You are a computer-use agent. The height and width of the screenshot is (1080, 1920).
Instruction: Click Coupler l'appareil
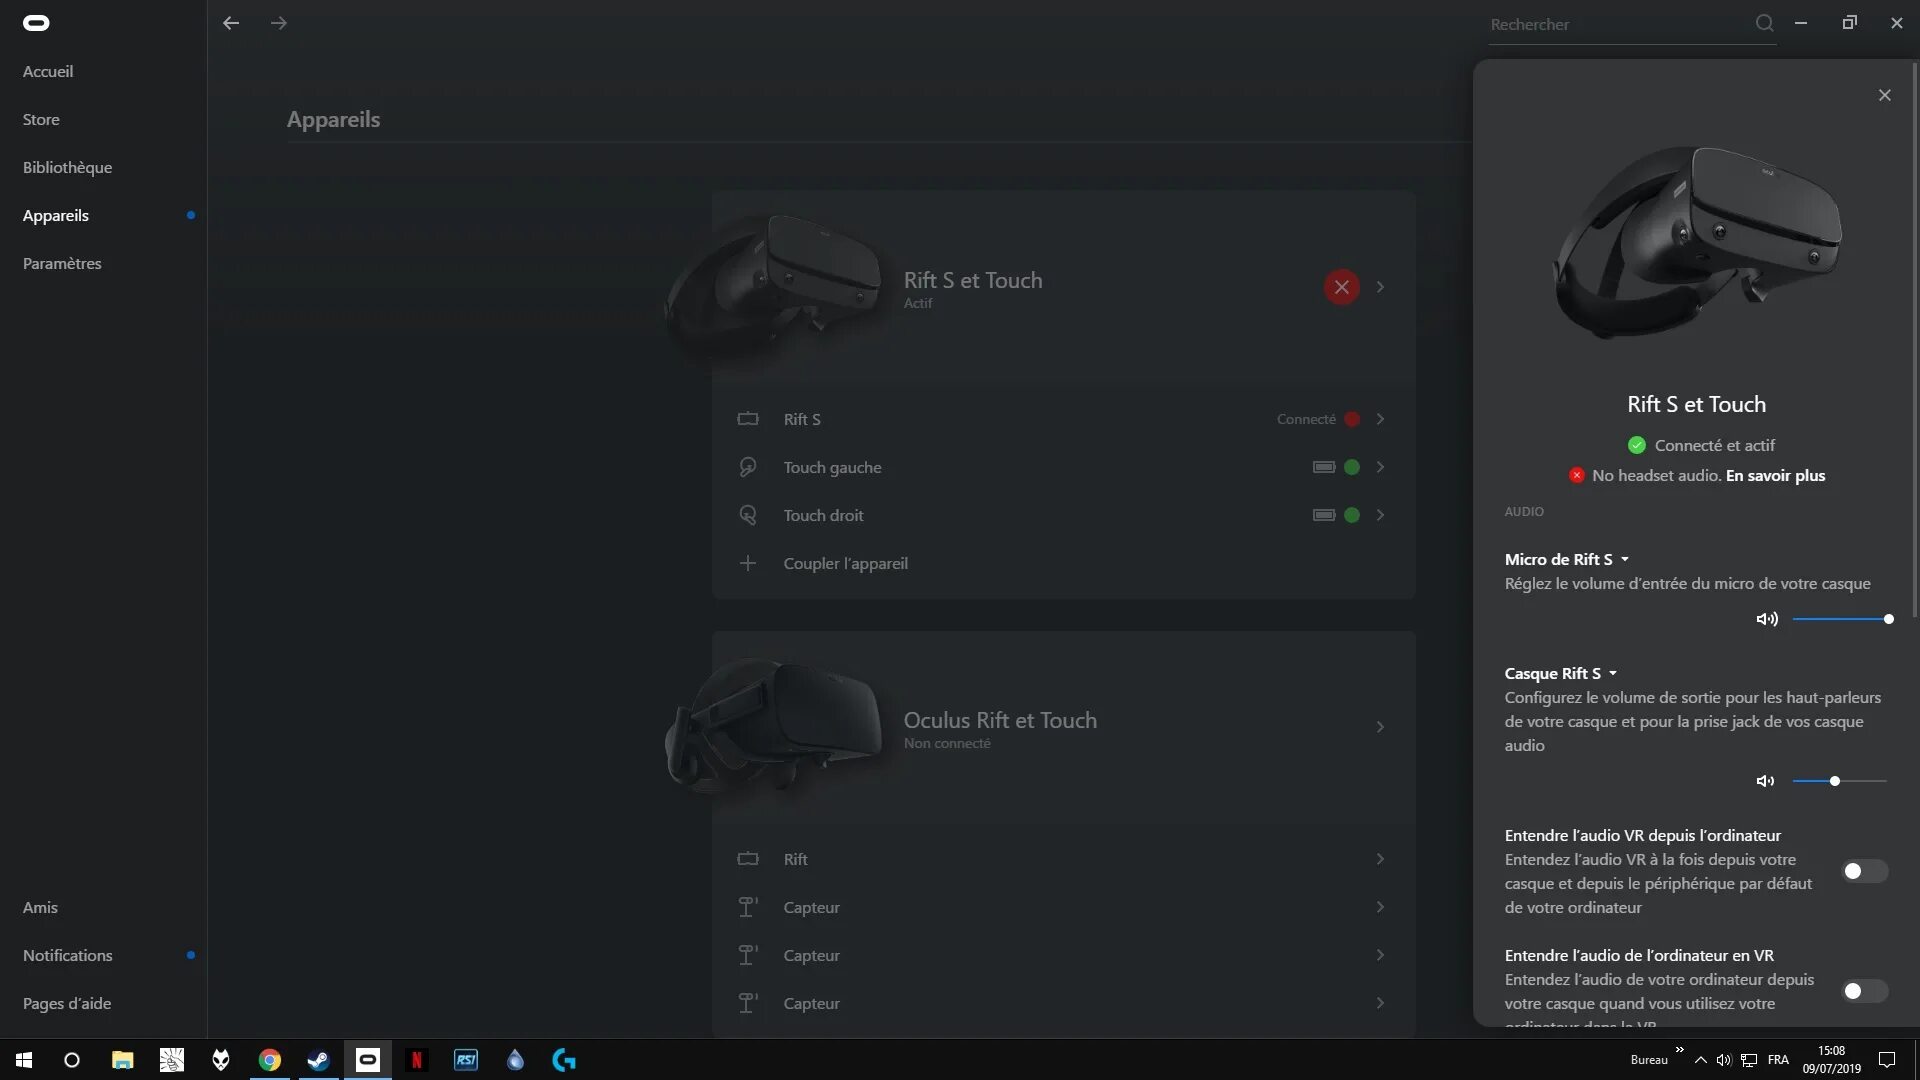[845, 563]
